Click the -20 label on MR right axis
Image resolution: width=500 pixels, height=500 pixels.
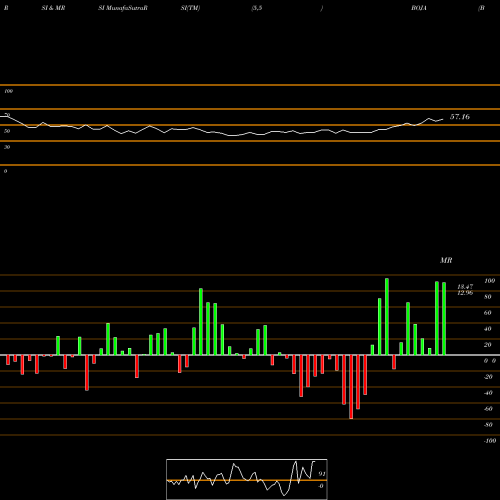488,377
